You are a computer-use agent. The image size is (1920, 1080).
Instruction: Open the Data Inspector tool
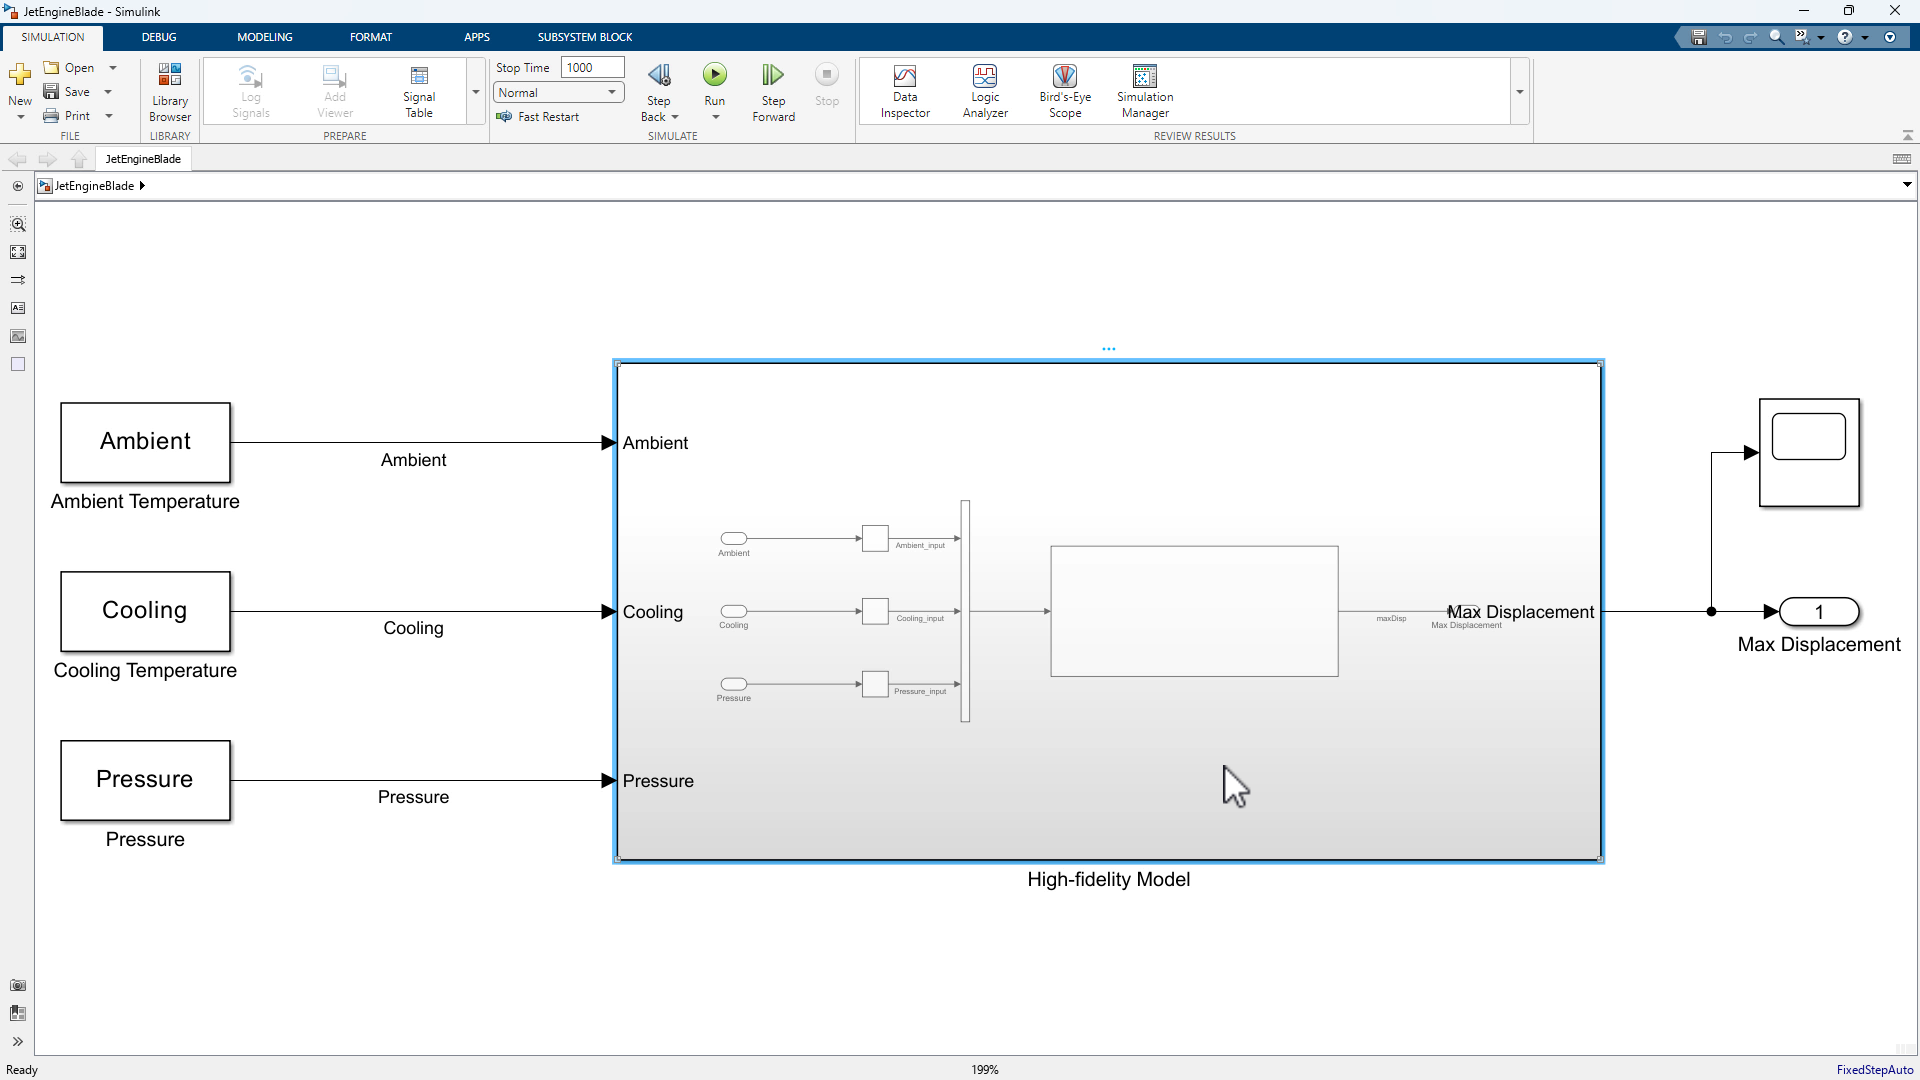[x=905, y=90]
